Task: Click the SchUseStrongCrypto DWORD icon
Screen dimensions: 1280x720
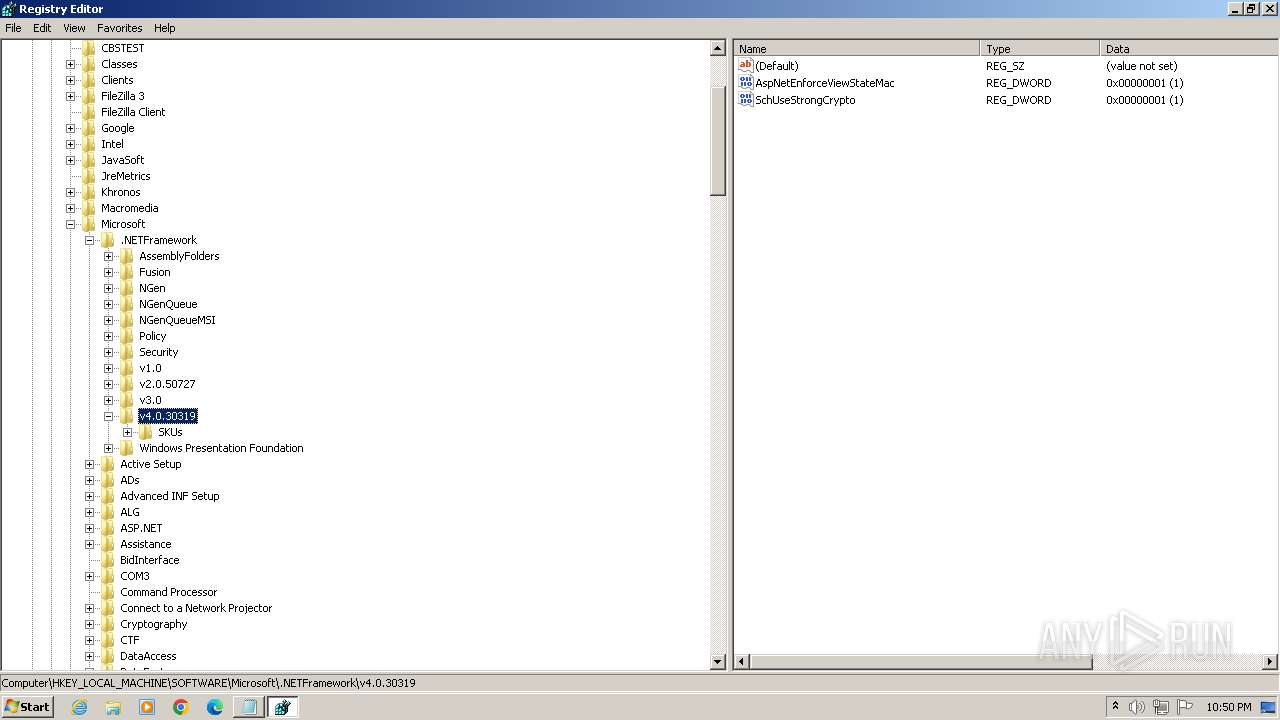Action: [745, 100]
